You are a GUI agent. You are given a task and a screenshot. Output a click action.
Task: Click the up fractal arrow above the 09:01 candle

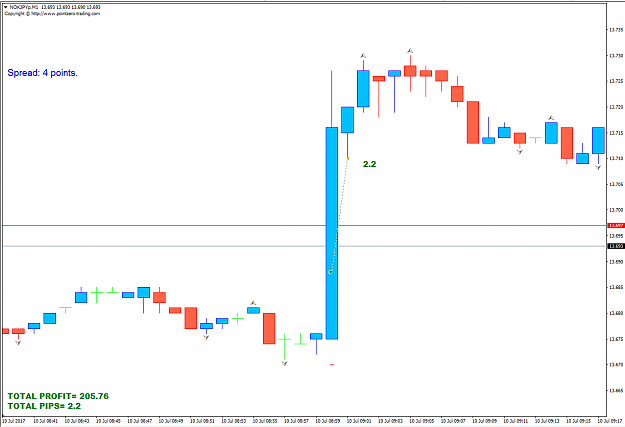(x=363, y=56)
